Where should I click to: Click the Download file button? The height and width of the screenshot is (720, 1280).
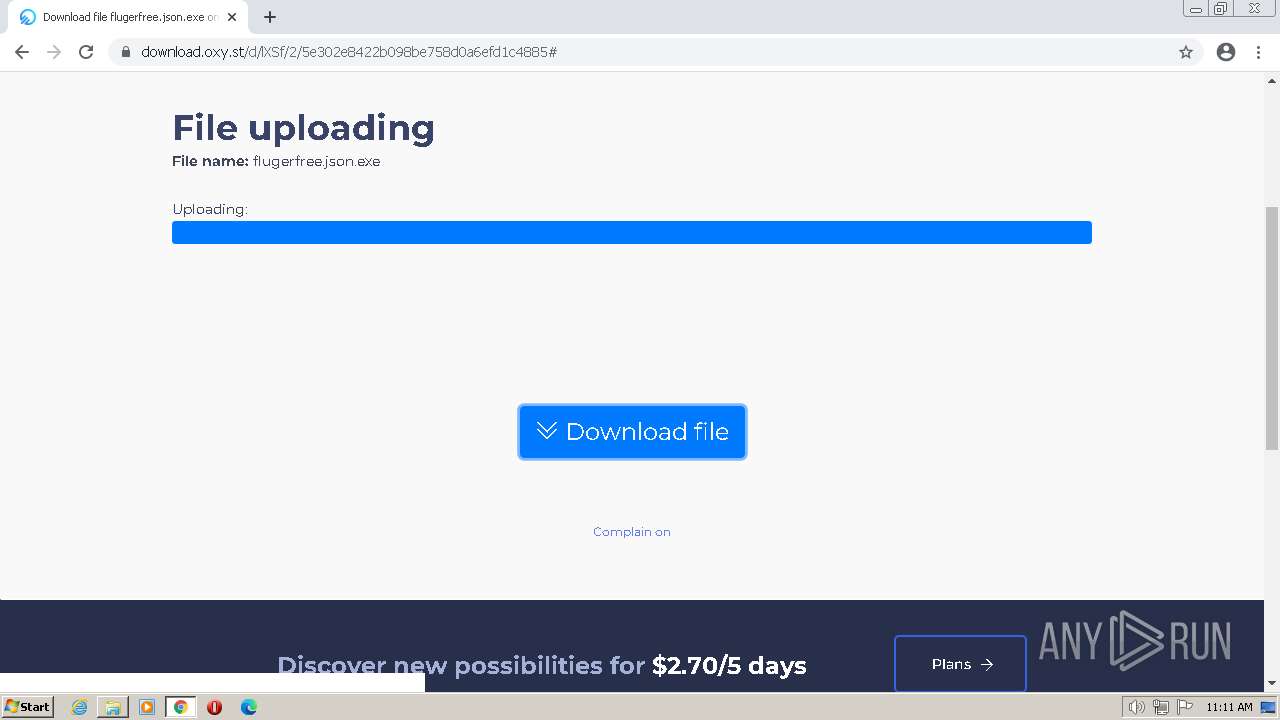pyautogui.click(x=632, y=432)
